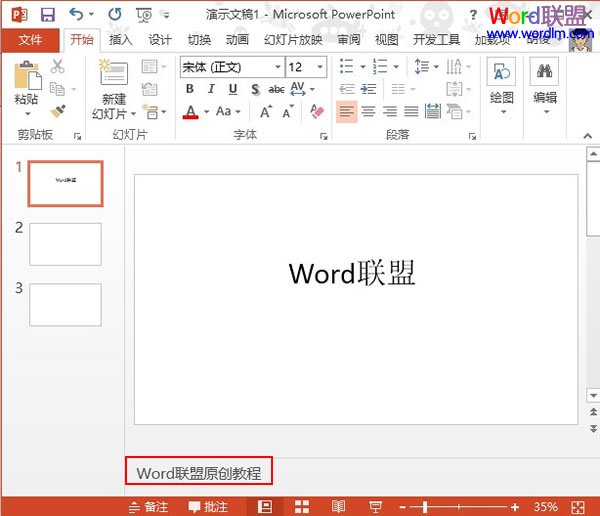Click notes text Word联盟原创教程
Screen dimensions: 600x516
pos(199,473)
